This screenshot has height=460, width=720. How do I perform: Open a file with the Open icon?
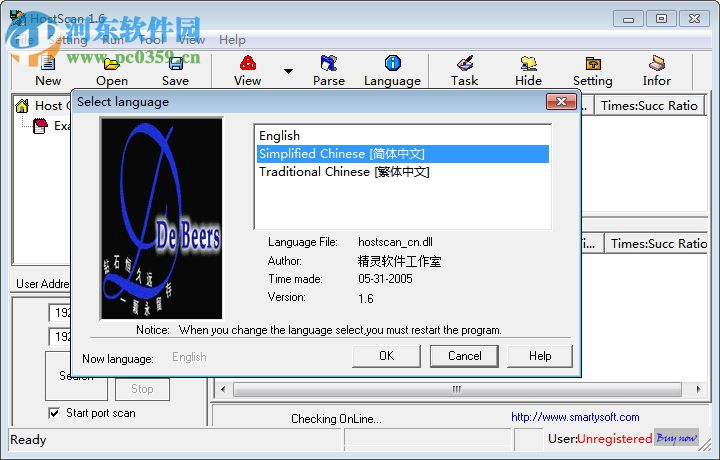coord(112,71)
